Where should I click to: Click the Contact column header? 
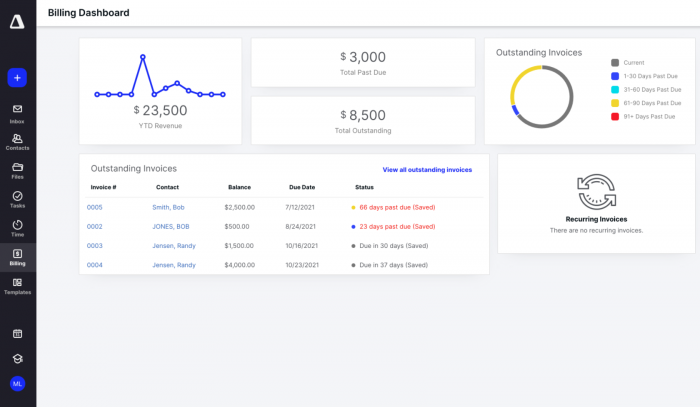(x=167, y=187)
